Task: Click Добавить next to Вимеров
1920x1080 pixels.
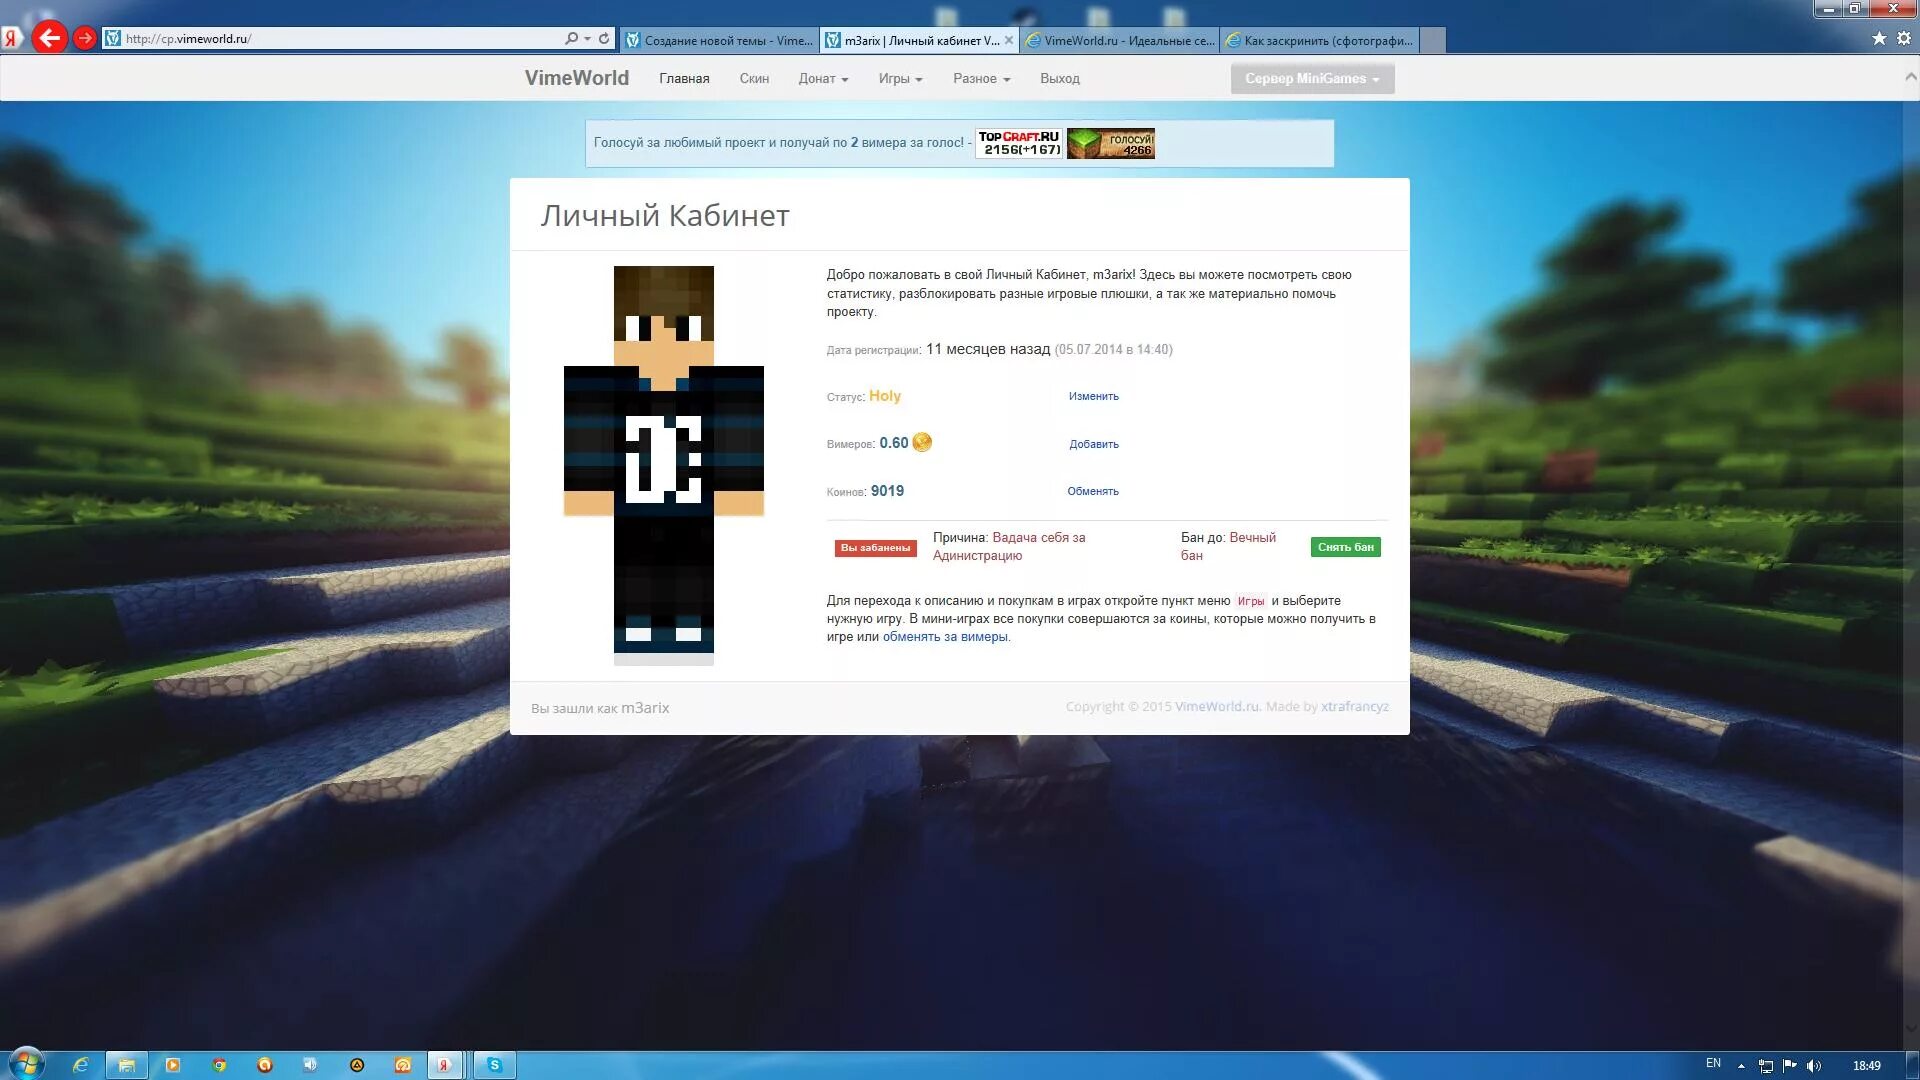Action: (1093, 445)
